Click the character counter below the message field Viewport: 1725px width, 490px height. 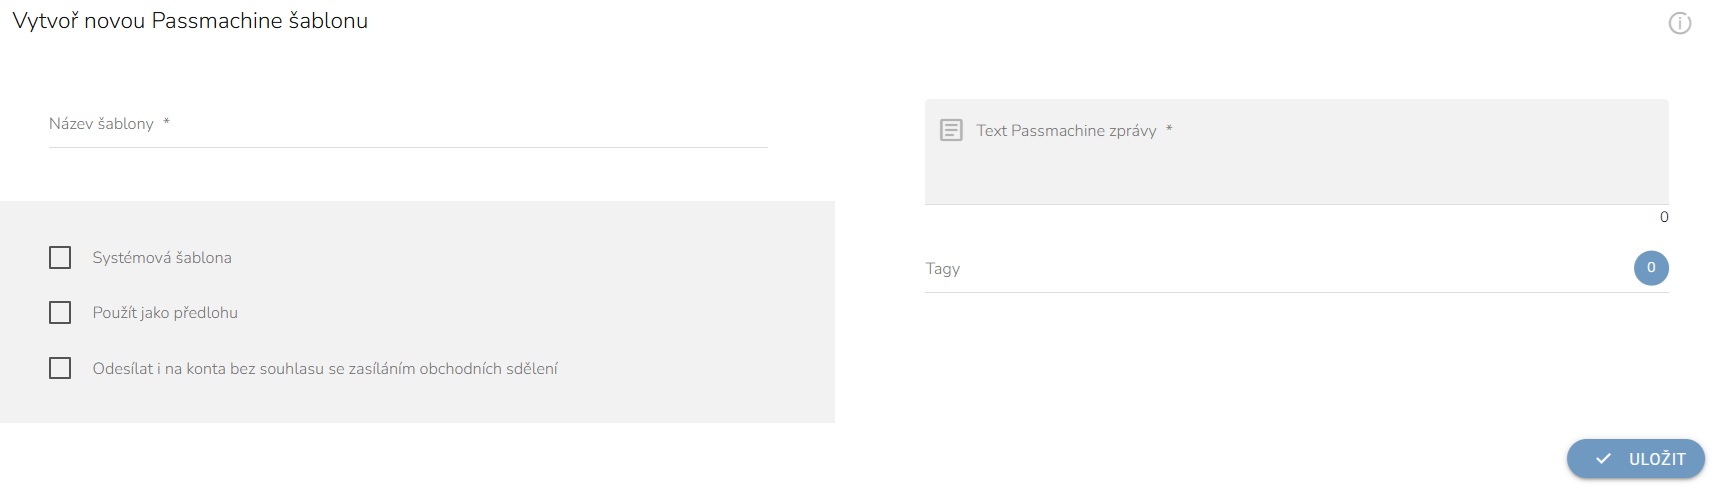[x=1664, y=217]
